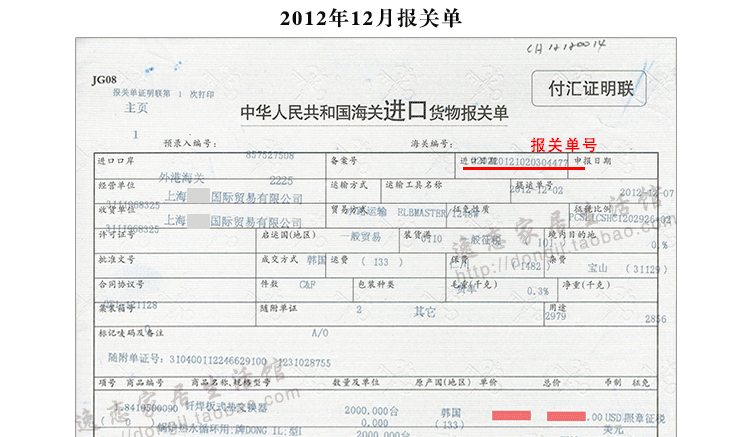Click the title '中华人民共和国海关进口货物报关单'

374,111
